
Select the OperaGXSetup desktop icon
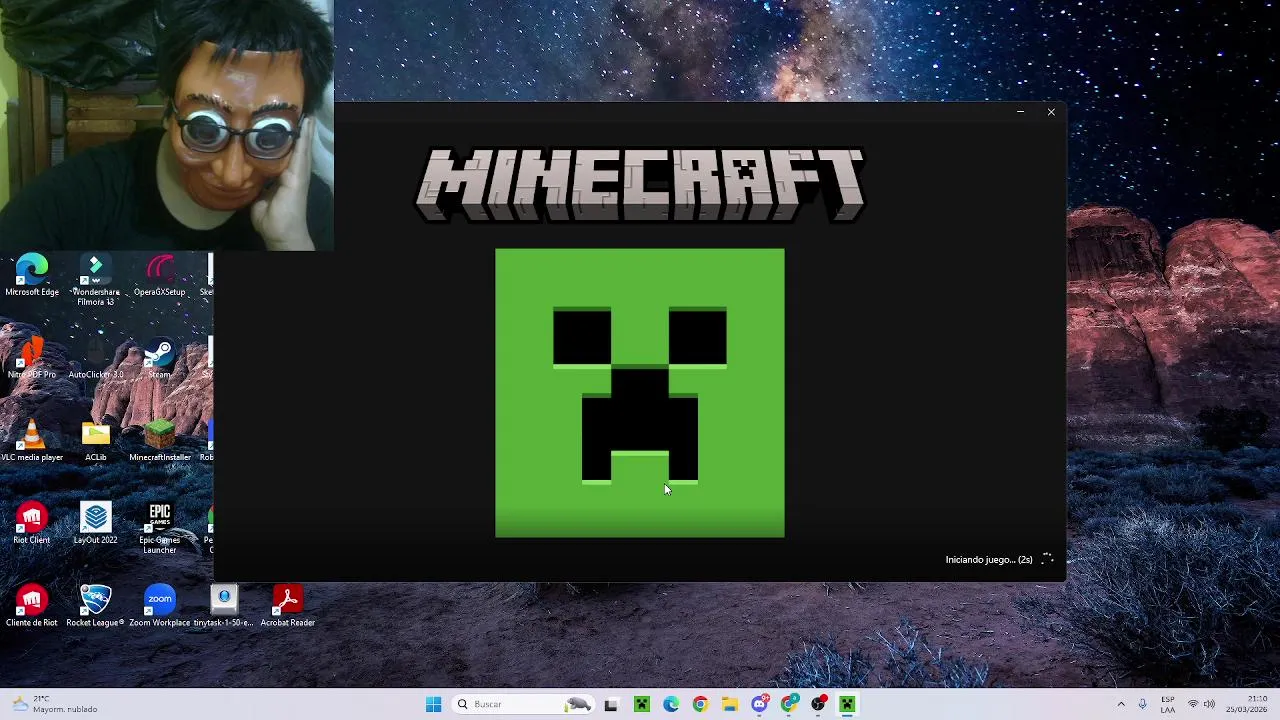tap(160, 276)
